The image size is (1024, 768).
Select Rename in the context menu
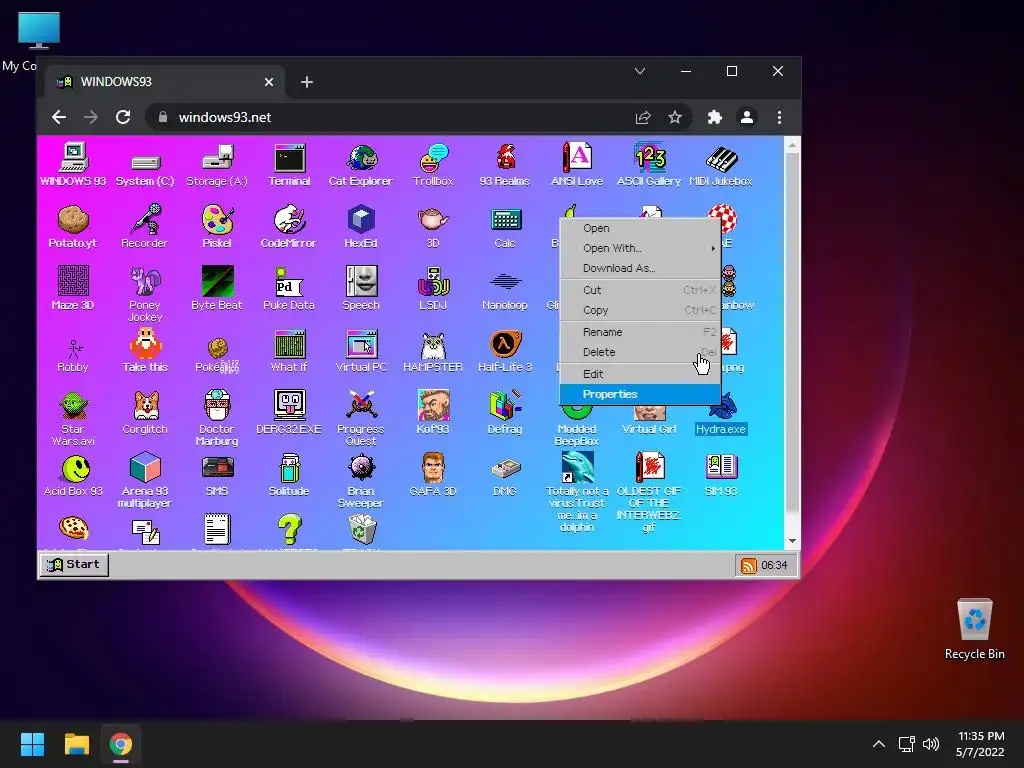pos(640,332)
